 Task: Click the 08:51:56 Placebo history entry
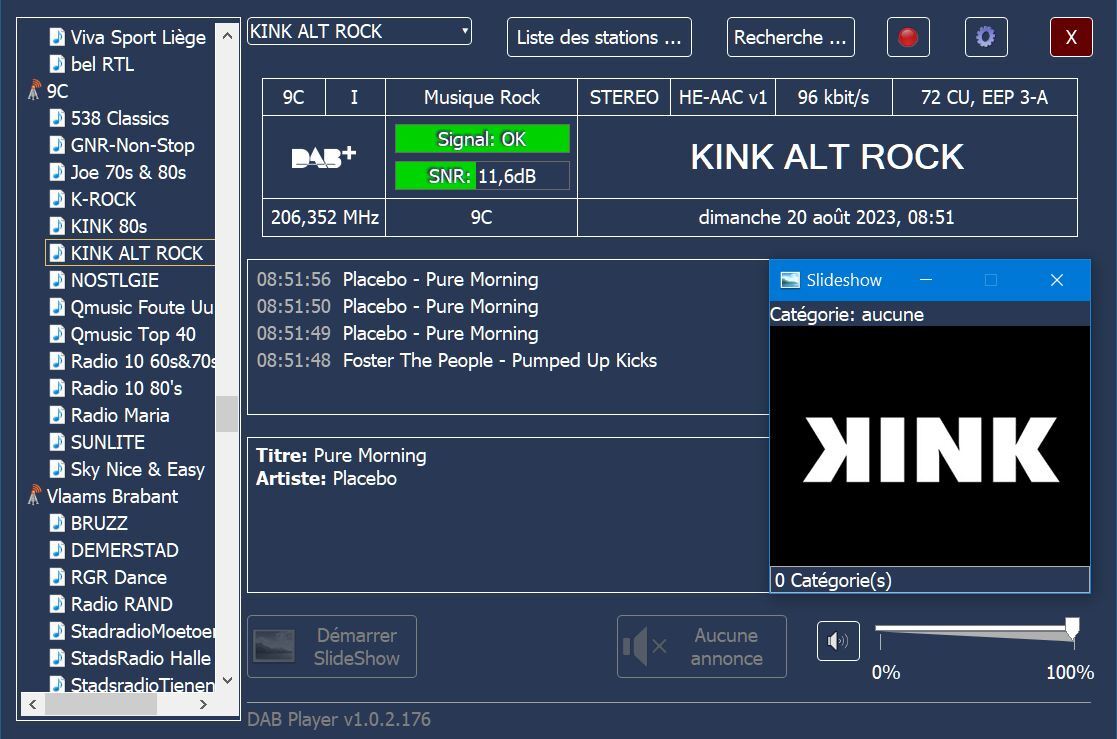pos(398,279)
